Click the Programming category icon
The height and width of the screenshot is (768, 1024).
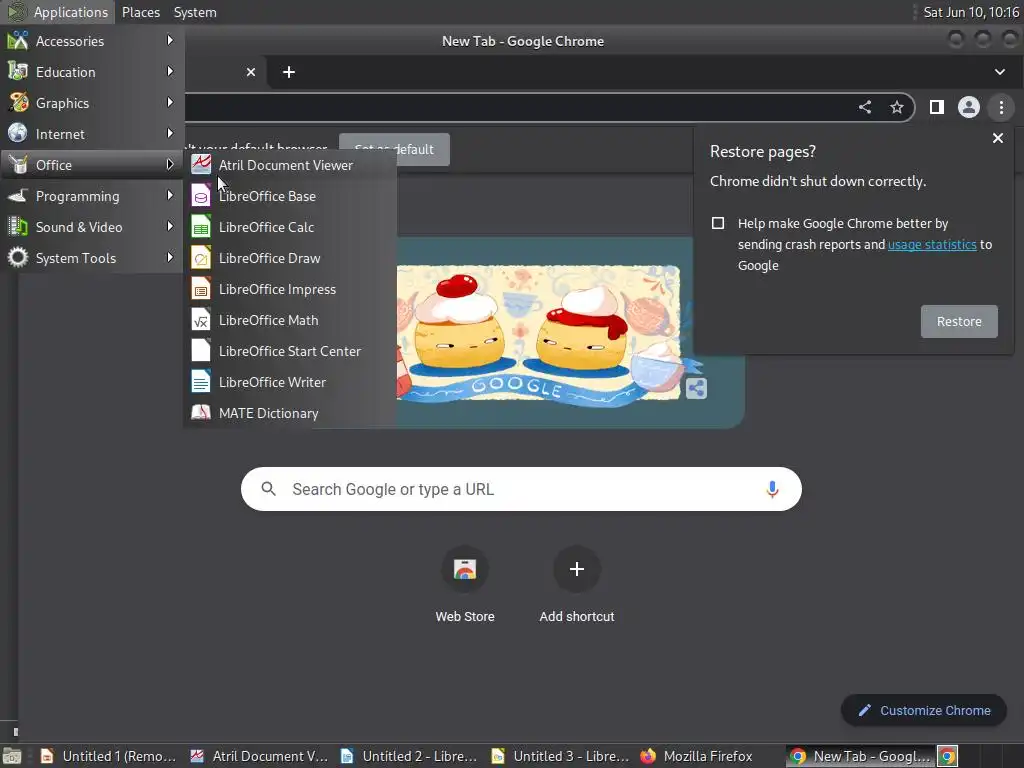[x=18, y=195]
